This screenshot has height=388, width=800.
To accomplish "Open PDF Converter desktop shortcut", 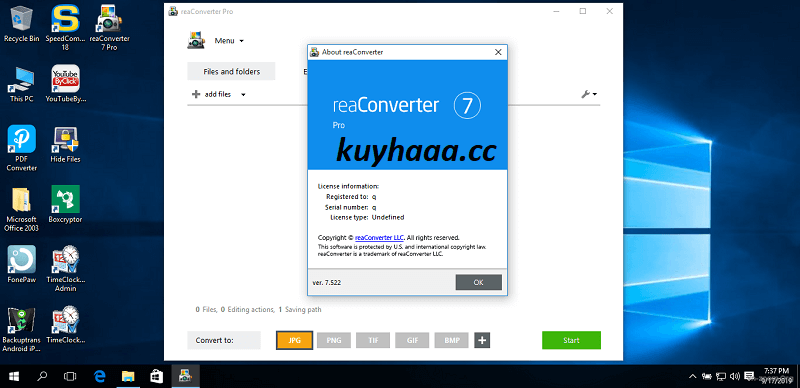I will click(x=21, y=148).
